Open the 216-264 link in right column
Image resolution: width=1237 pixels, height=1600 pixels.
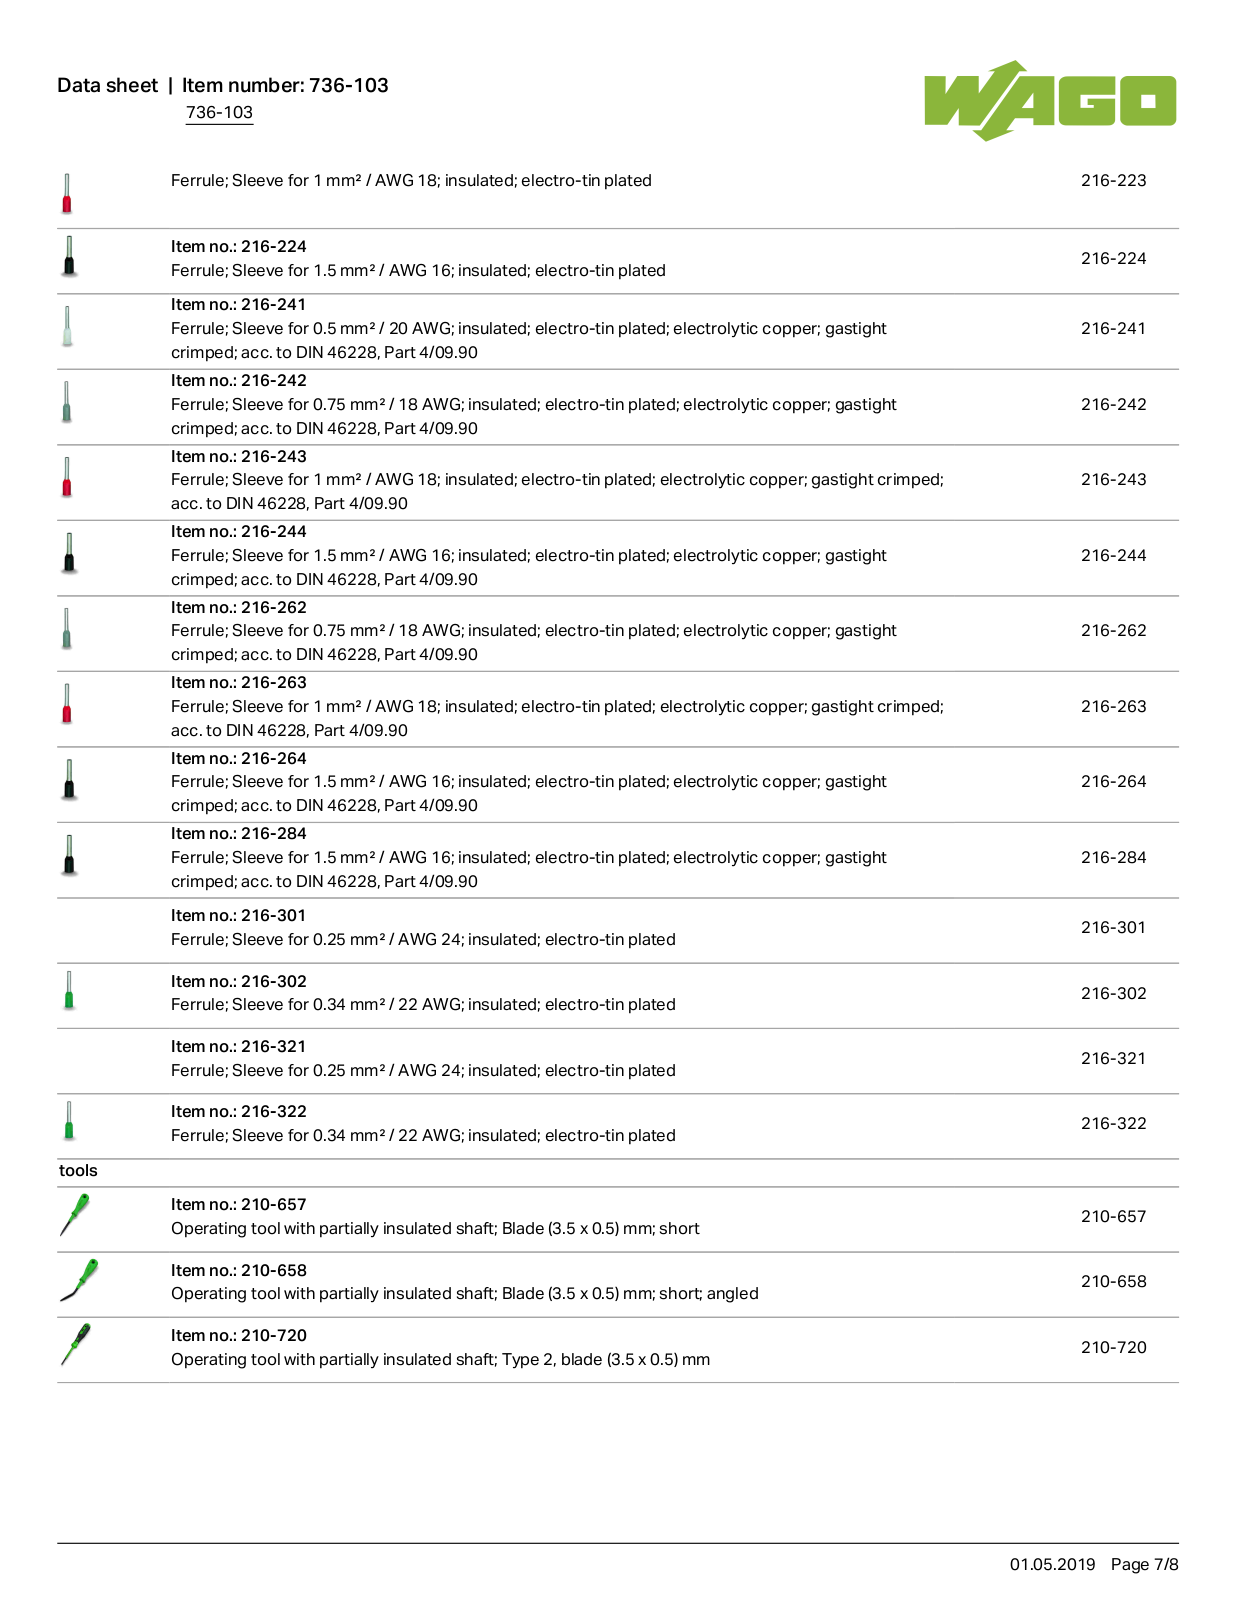tap(1113, 782)
